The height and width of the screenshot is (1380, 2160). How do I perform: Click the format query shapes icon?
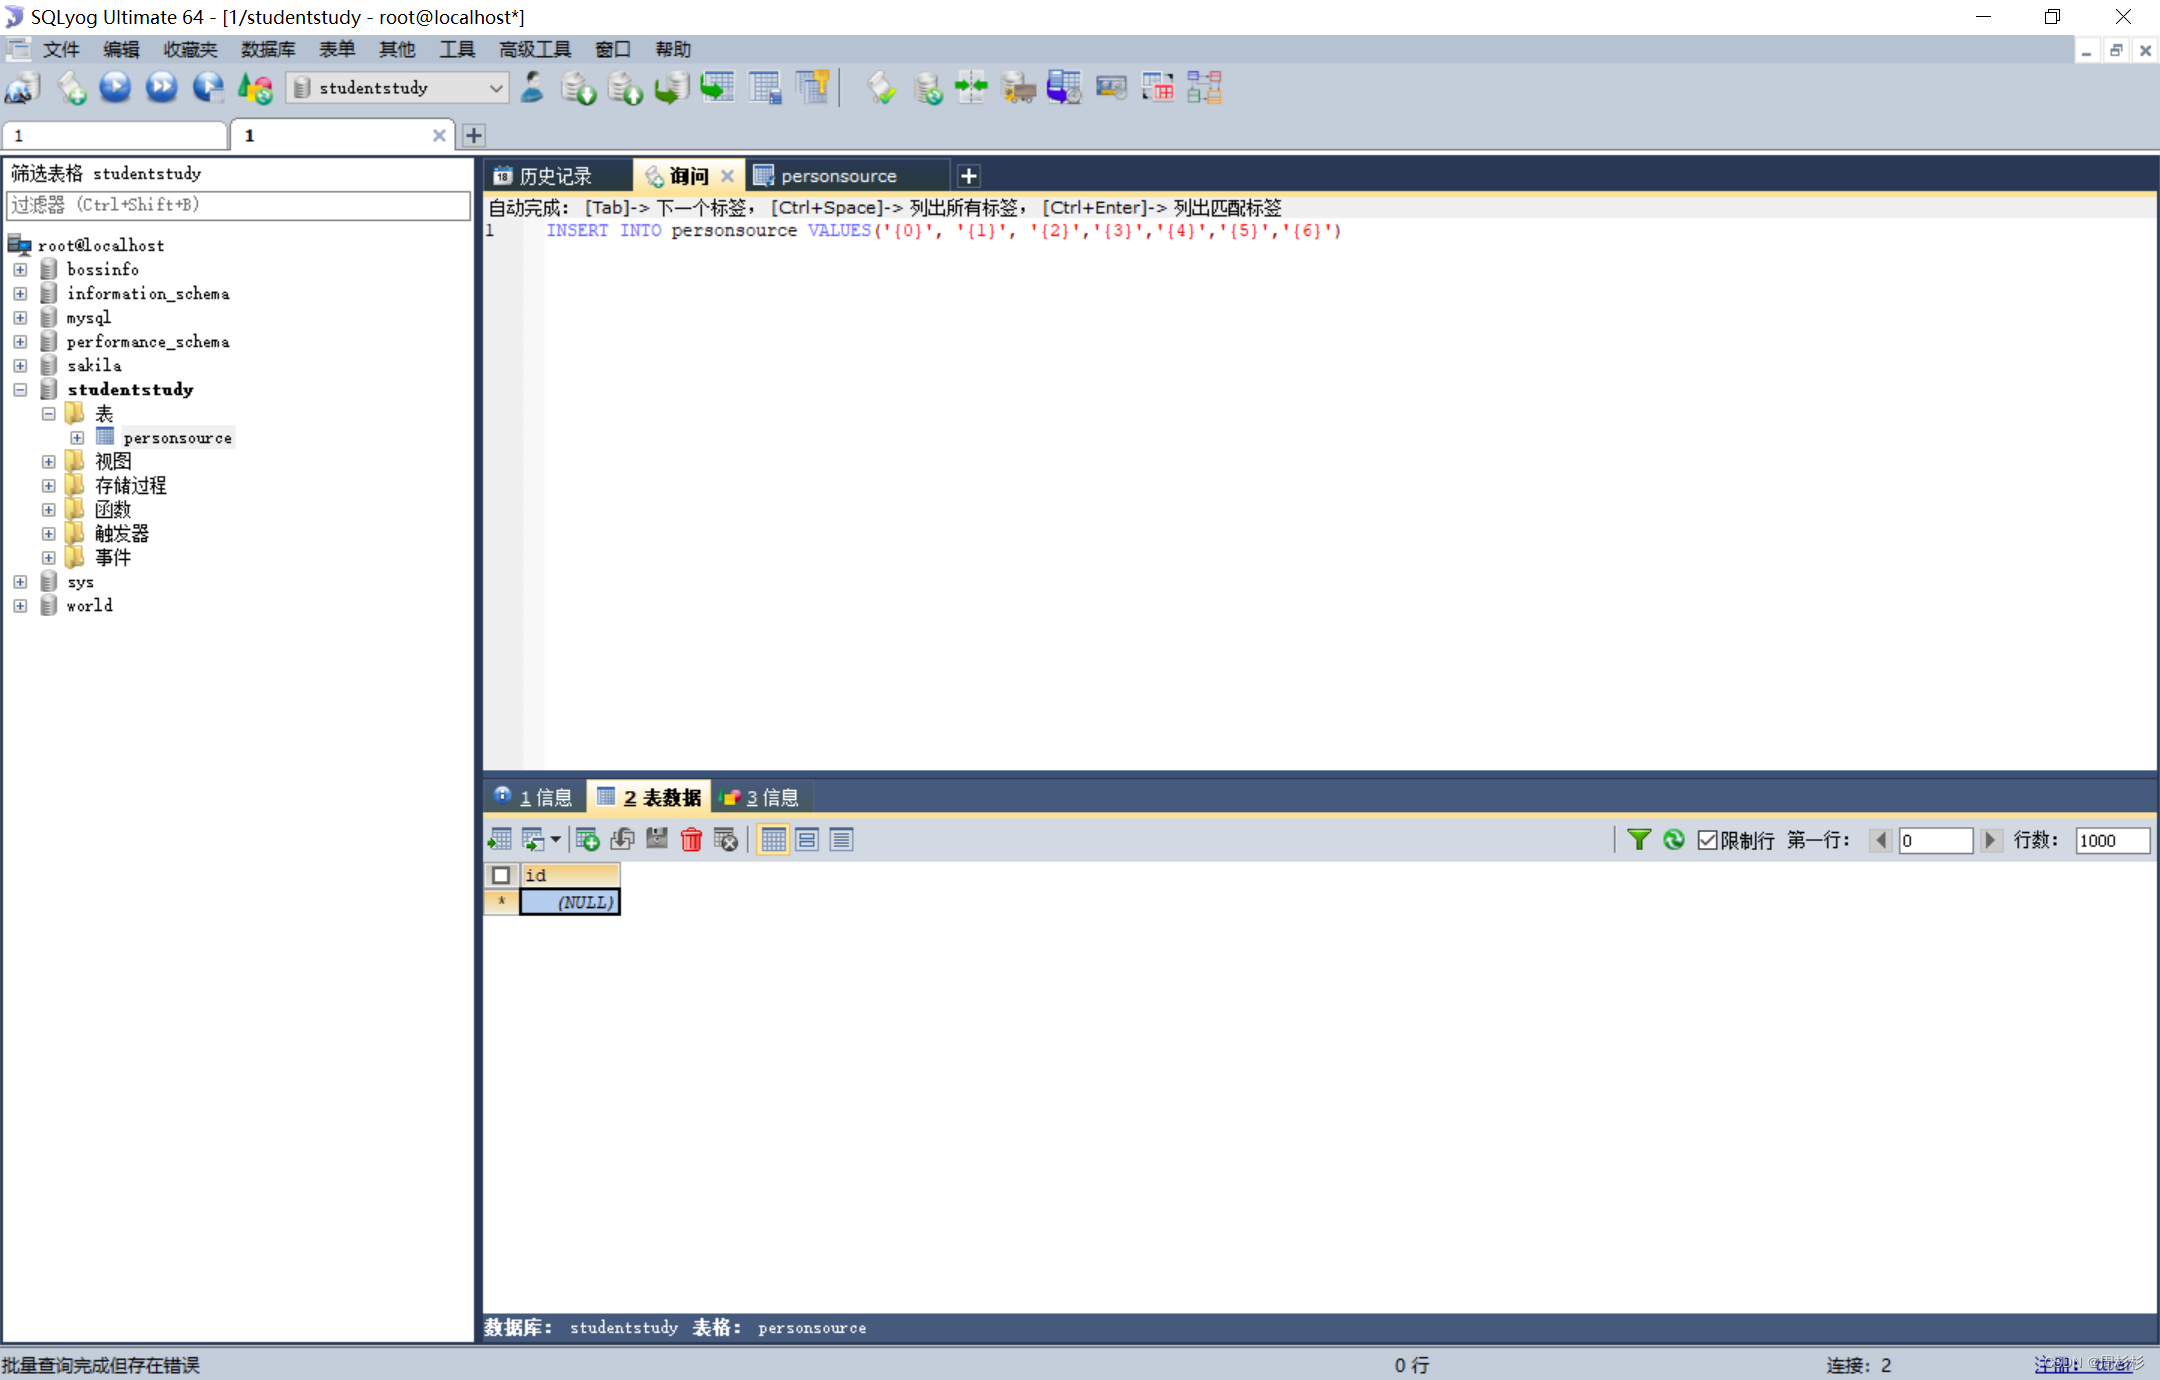pos(255,88)
